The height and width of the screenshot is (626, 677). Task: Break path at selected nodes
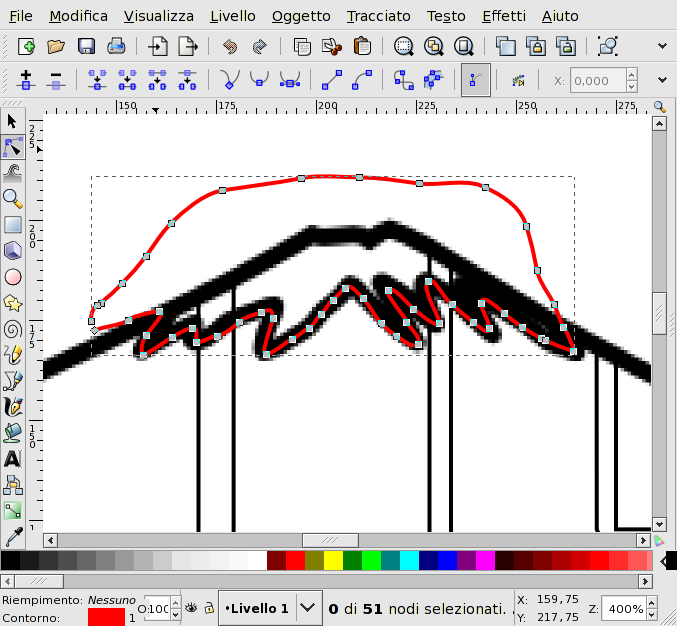coord(127,80)
